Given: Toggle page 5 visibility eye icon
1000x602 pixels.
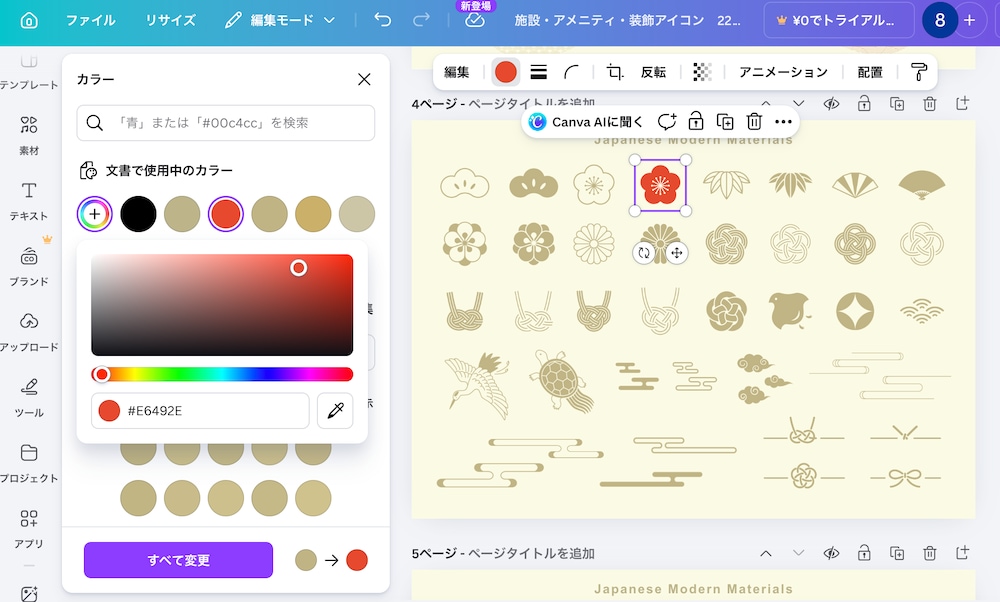Looking at the screenshot, I should tap(831, 553).
